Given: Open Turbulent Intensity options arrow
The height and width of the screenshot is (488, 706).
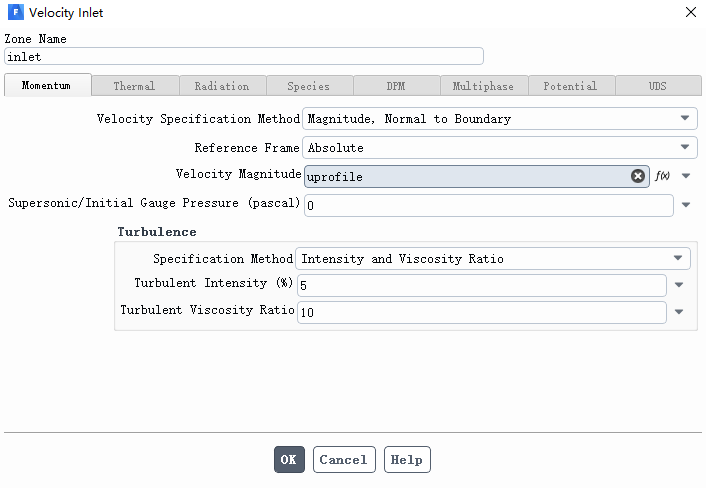Looking at the screenshot, I should coord(679,285).
